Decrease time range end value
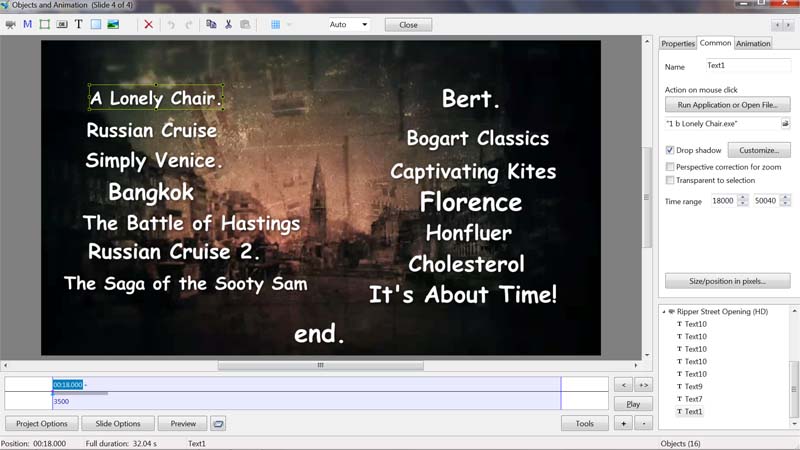The height and width of the screenshot is (450, 800). (786, 204)
